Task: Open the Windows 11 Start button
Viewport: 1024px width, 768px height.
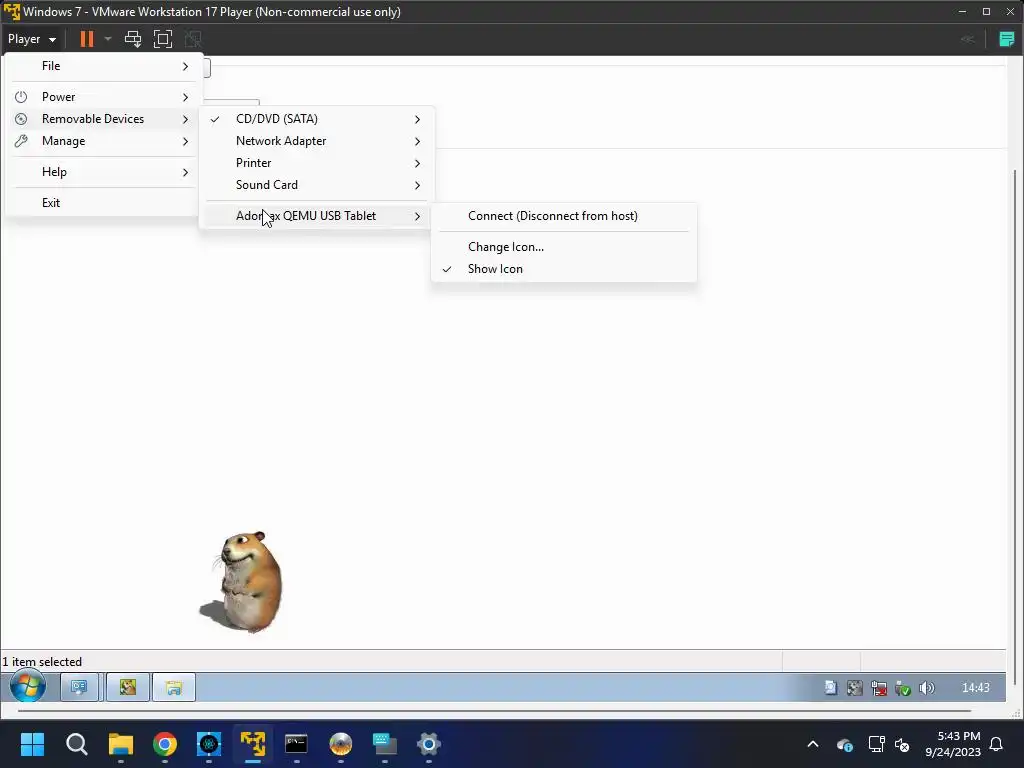Action: (x=32, y=744)
